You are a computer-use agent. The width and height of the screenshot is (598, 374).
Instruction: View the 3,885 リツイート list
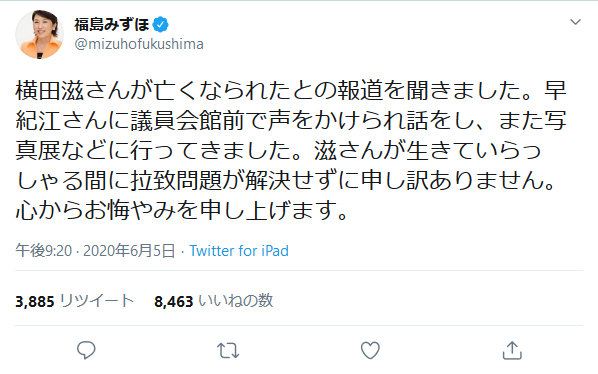[75, 301]
